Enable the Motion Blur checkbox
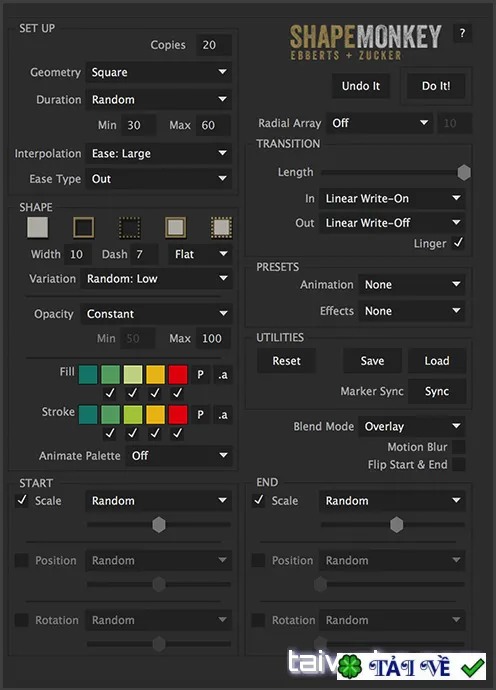The width and height of the screenshot is (496, 690). pyautogui.click(x=458, y=447)
